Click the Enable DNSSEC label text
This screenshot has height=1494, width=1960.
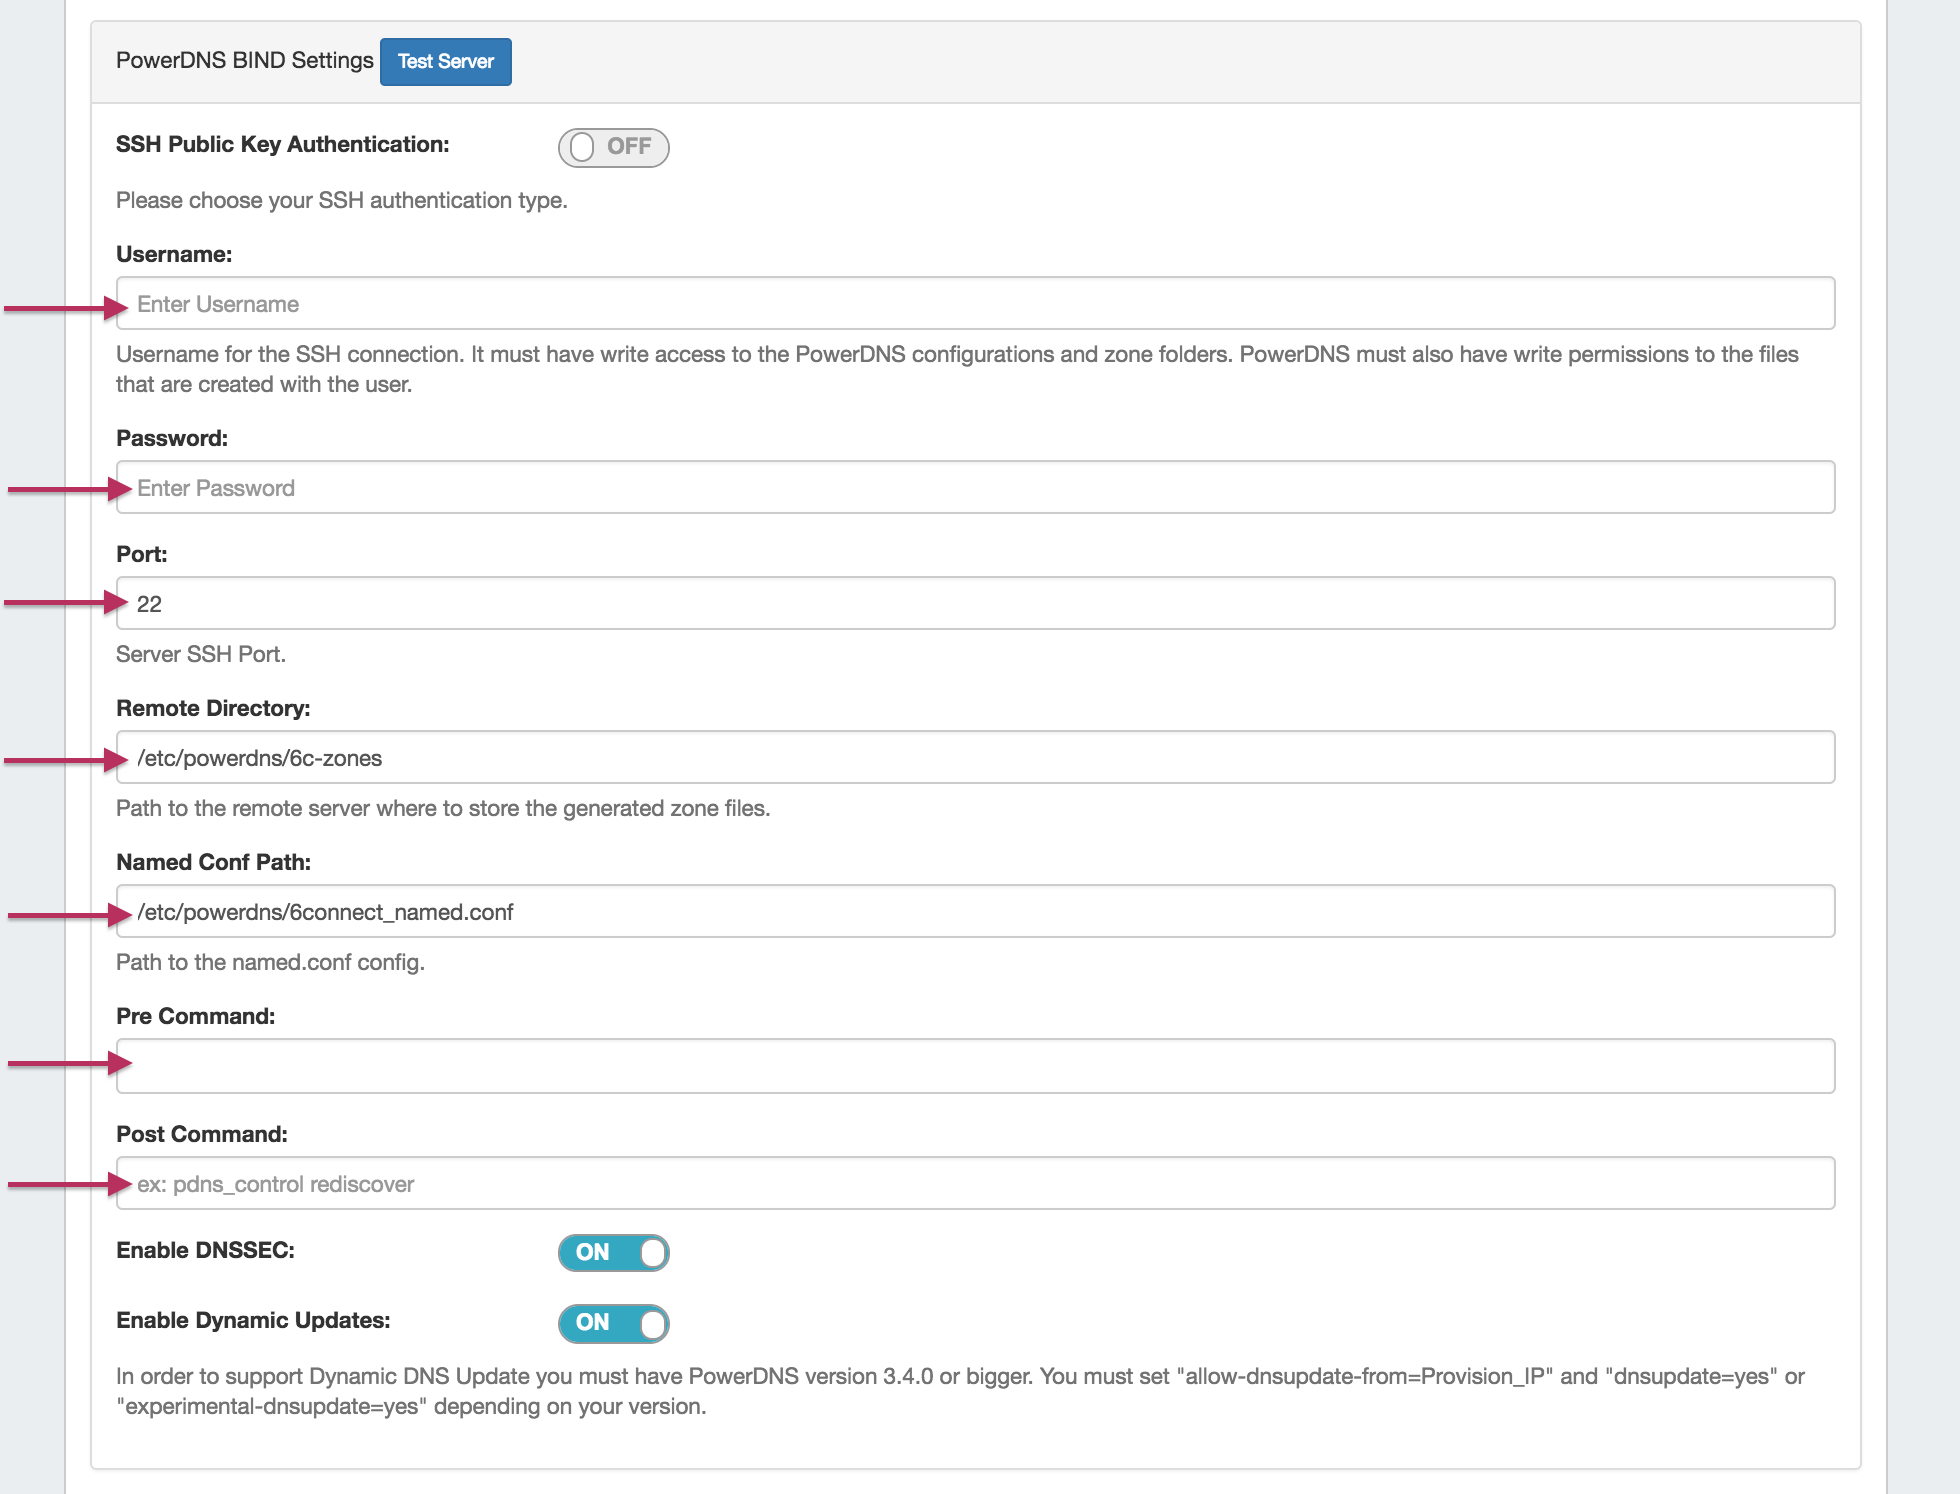tap(205, 1250)
